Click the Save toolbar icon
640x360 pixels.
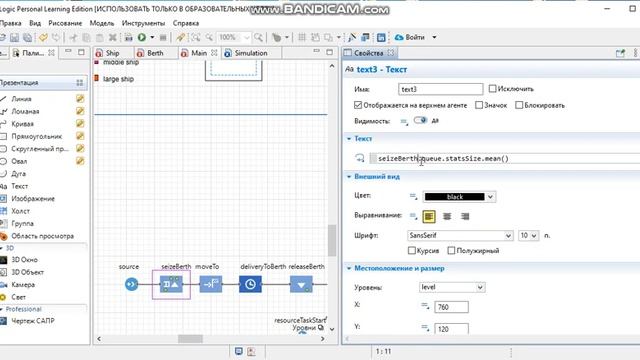14,38
